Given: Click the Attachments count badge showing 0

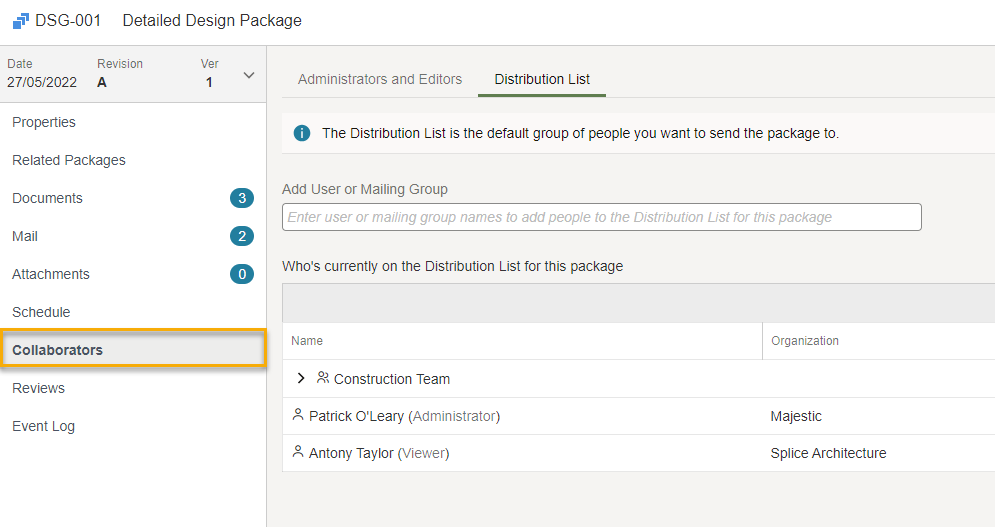Looking at the screenshot, I should point(242,274).
